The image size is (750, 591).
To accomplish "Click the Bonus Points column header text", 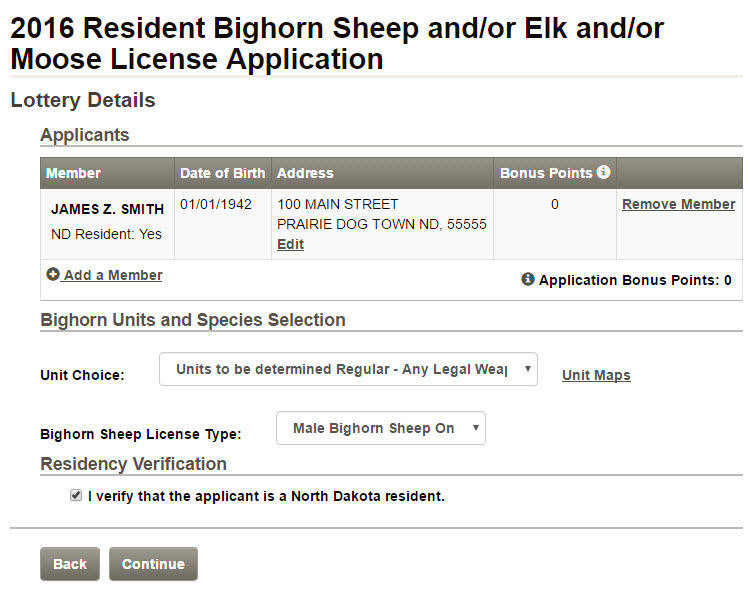I will (546, 173).
